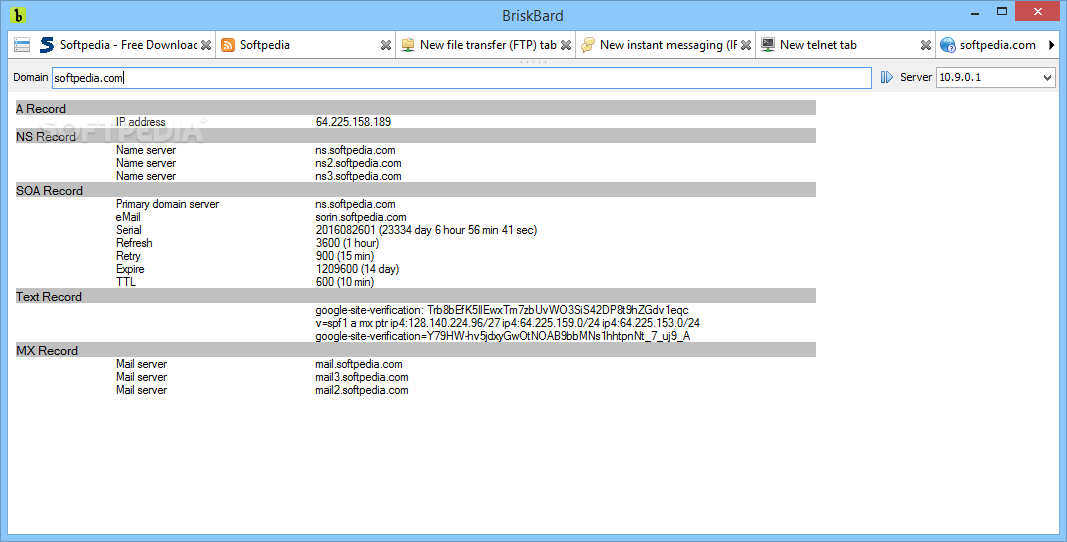The width and height of the screenshot is (1067, 542).
Task: Click the Softpedia S favicon on first tab
Action: (47, 45)
